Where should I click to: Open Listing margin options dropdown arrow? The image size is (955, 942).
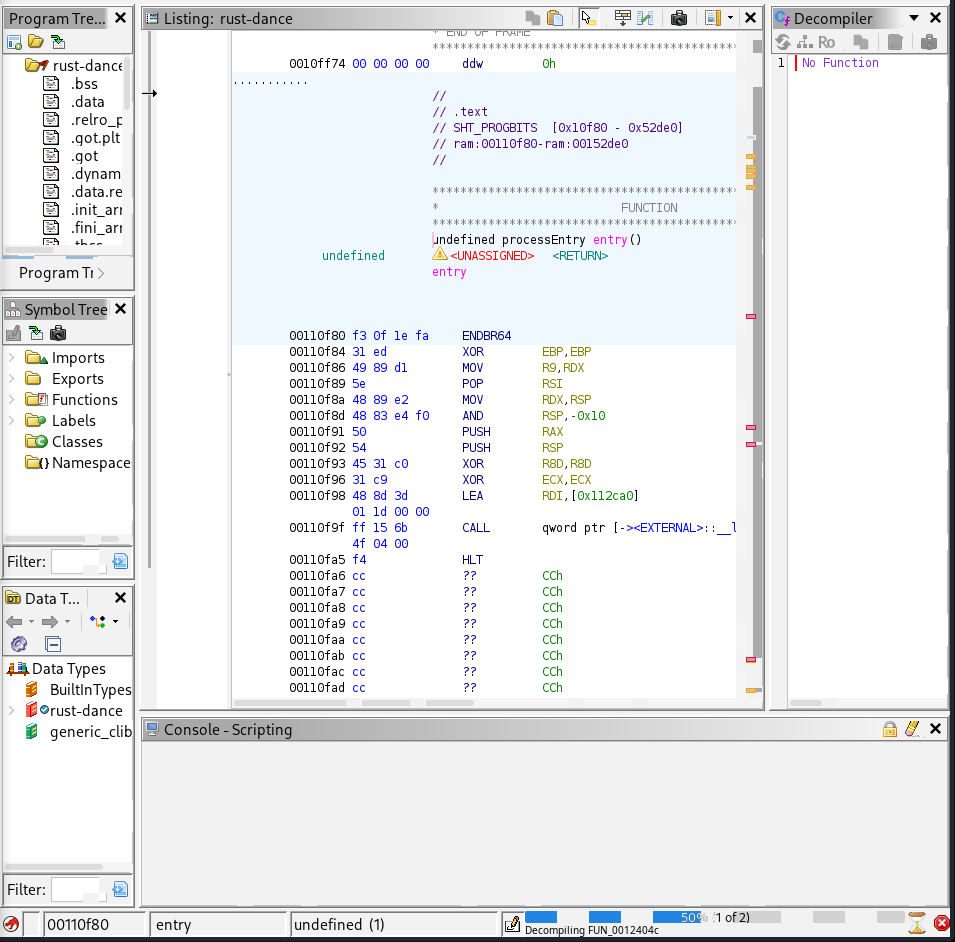click(730, 18)
